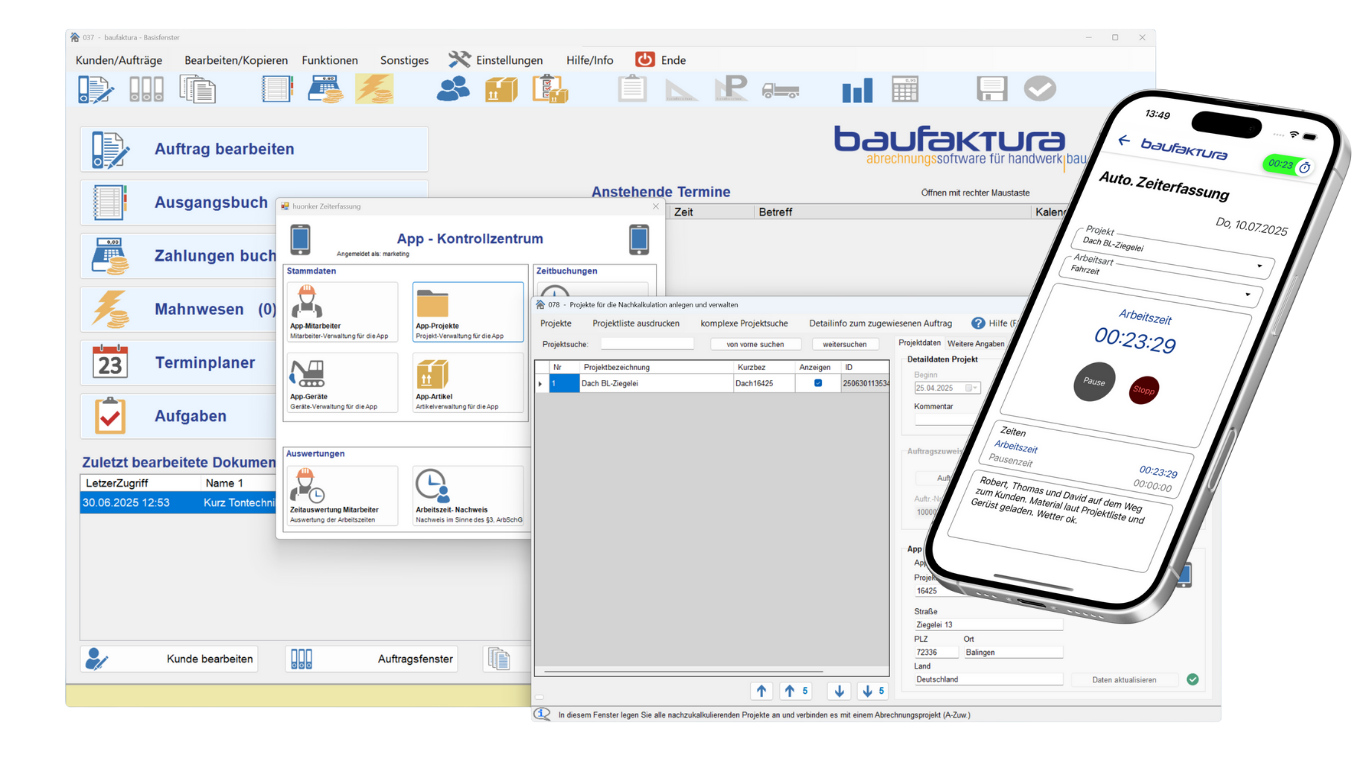Click the triangle with P toolbar icon

731,89
